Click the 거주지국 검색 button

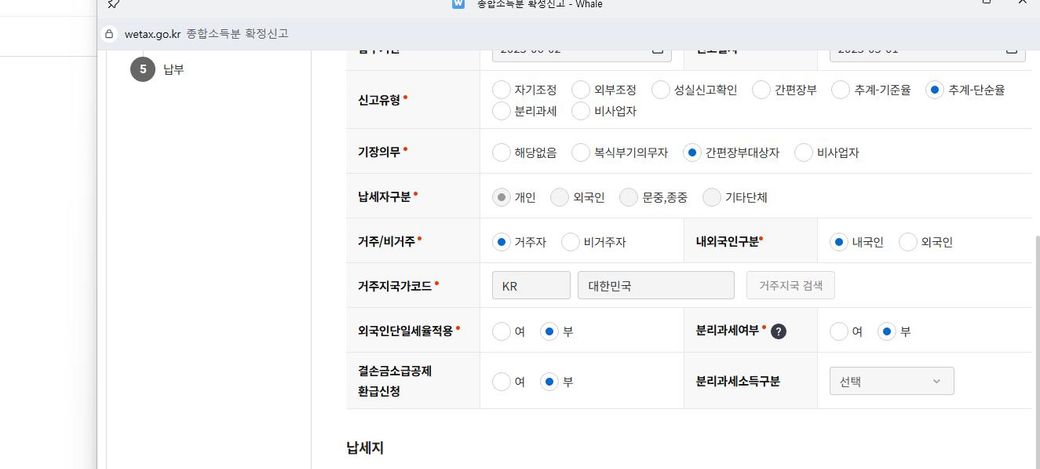click(x=790, y=285)
